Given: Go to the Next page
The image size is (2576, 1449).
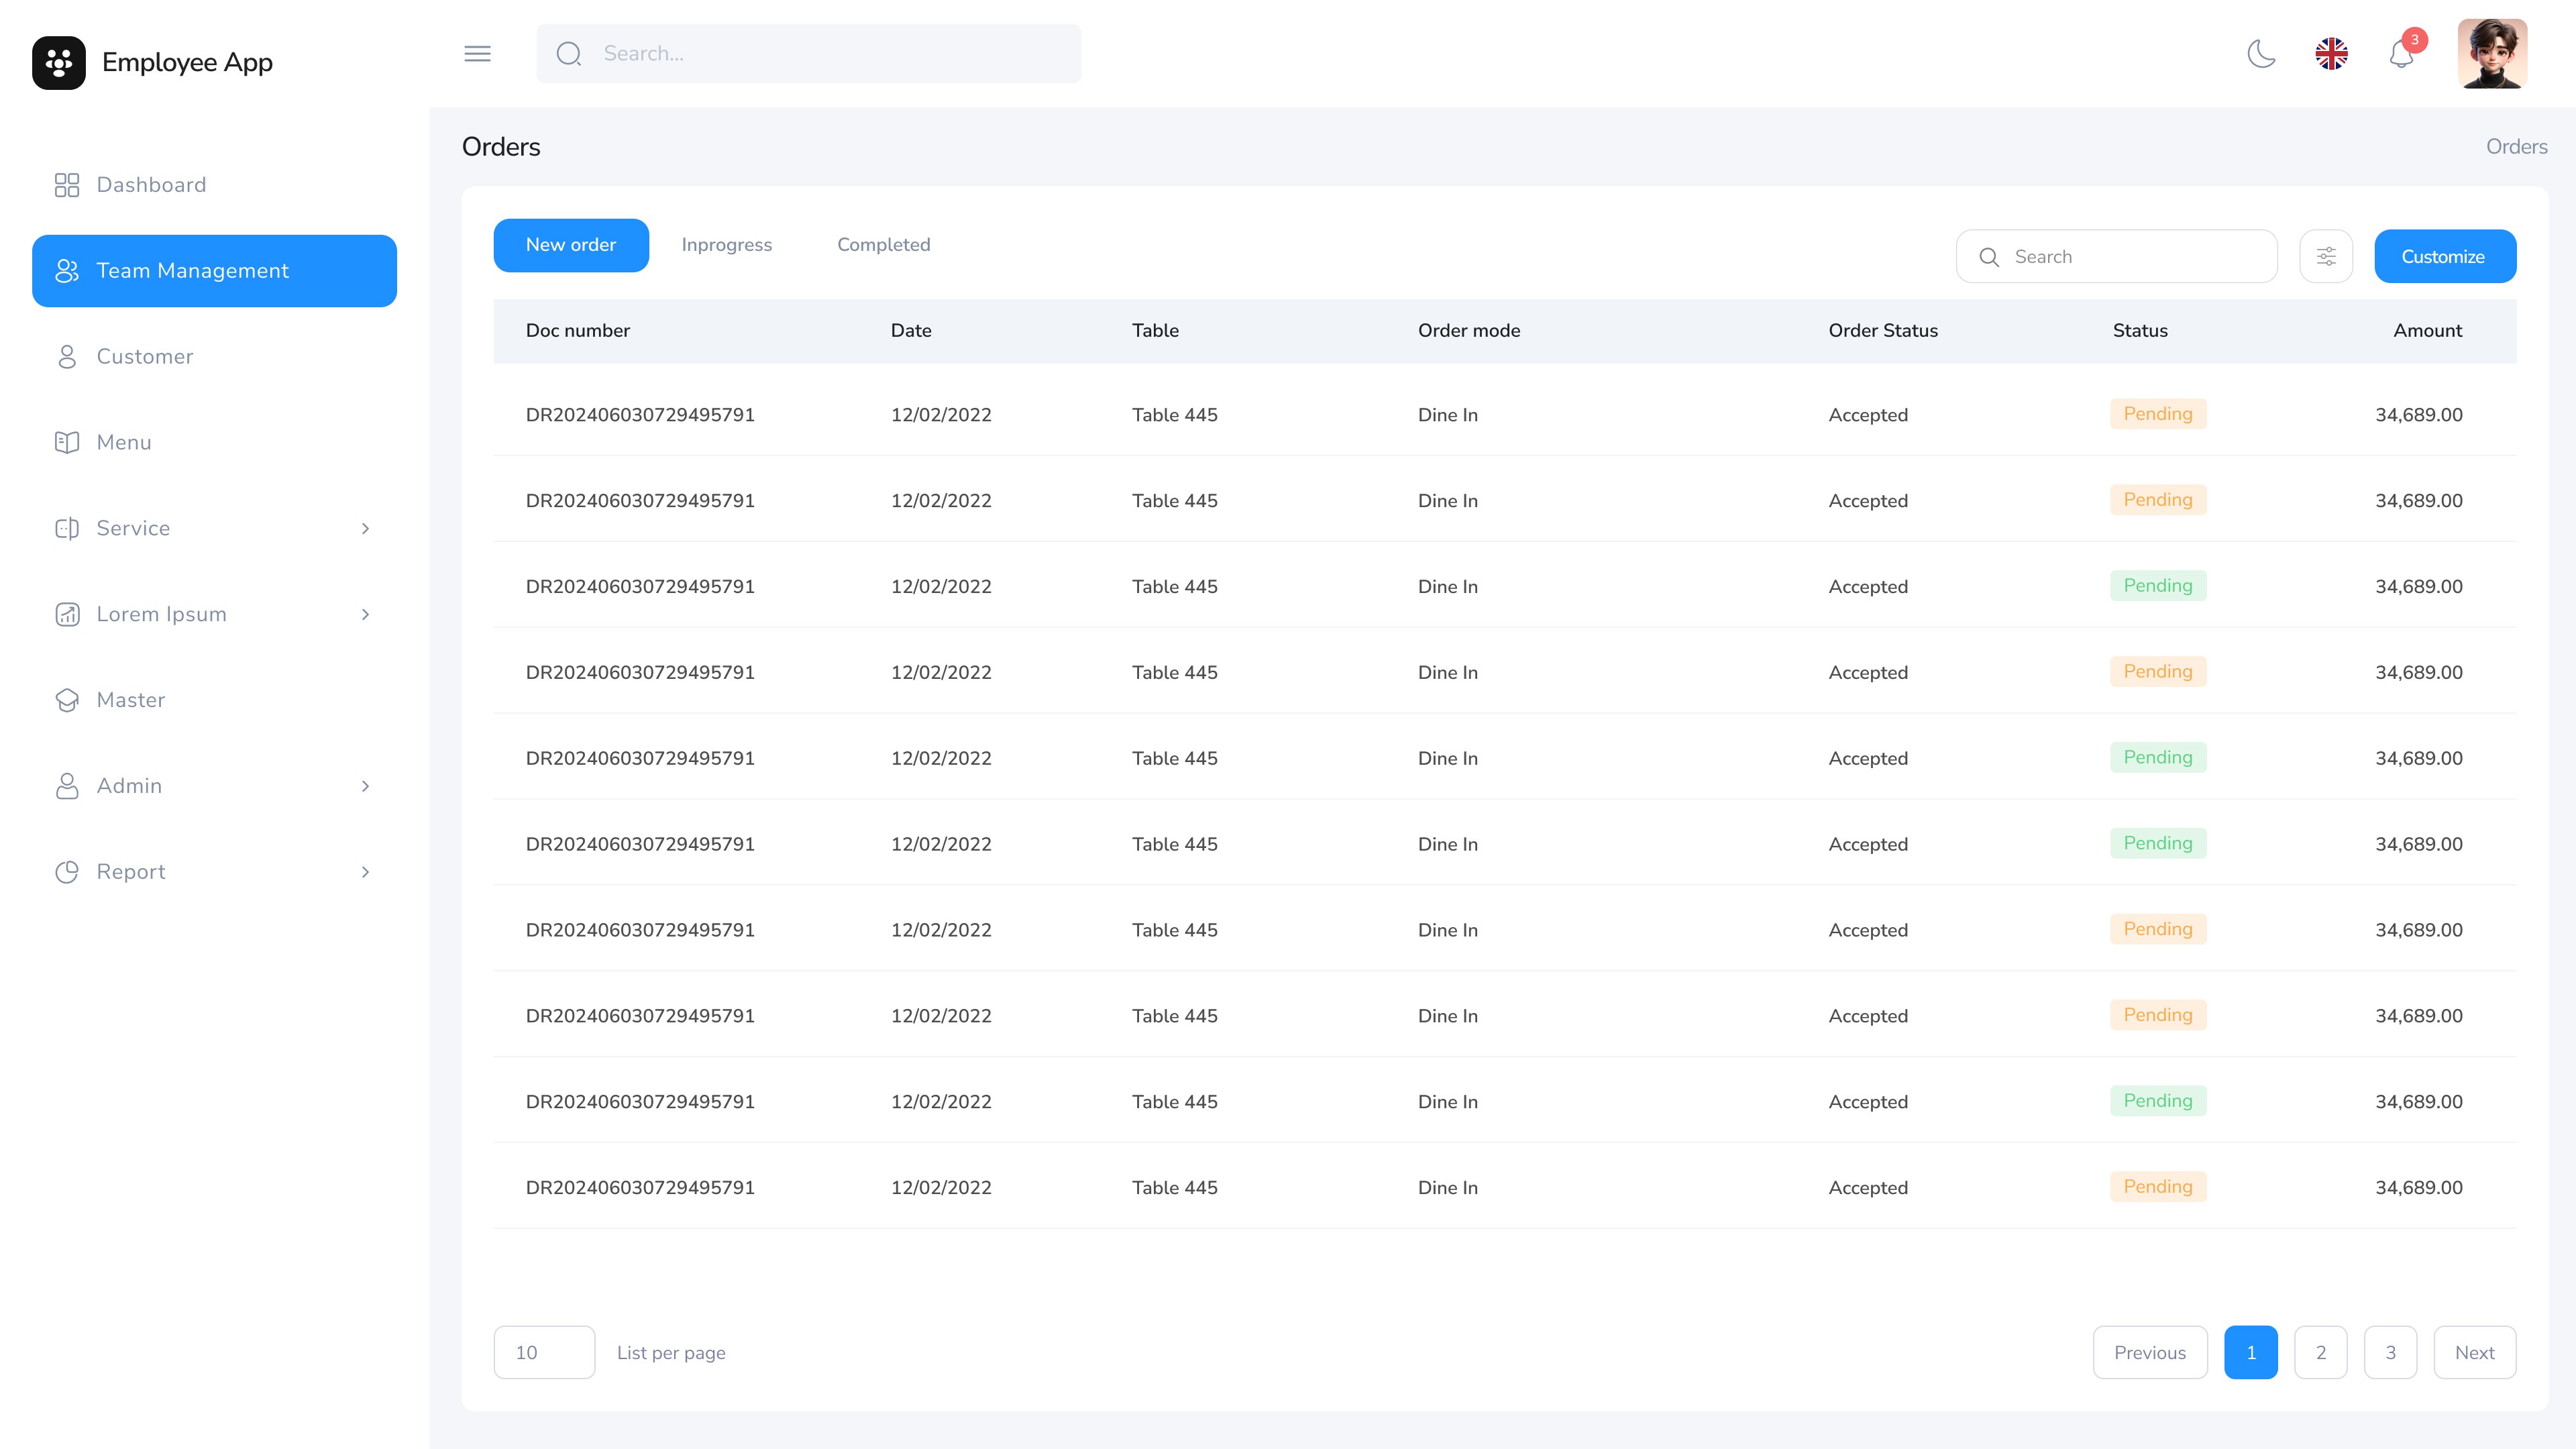Looking at the screenshot, I should (2474, 1352).
